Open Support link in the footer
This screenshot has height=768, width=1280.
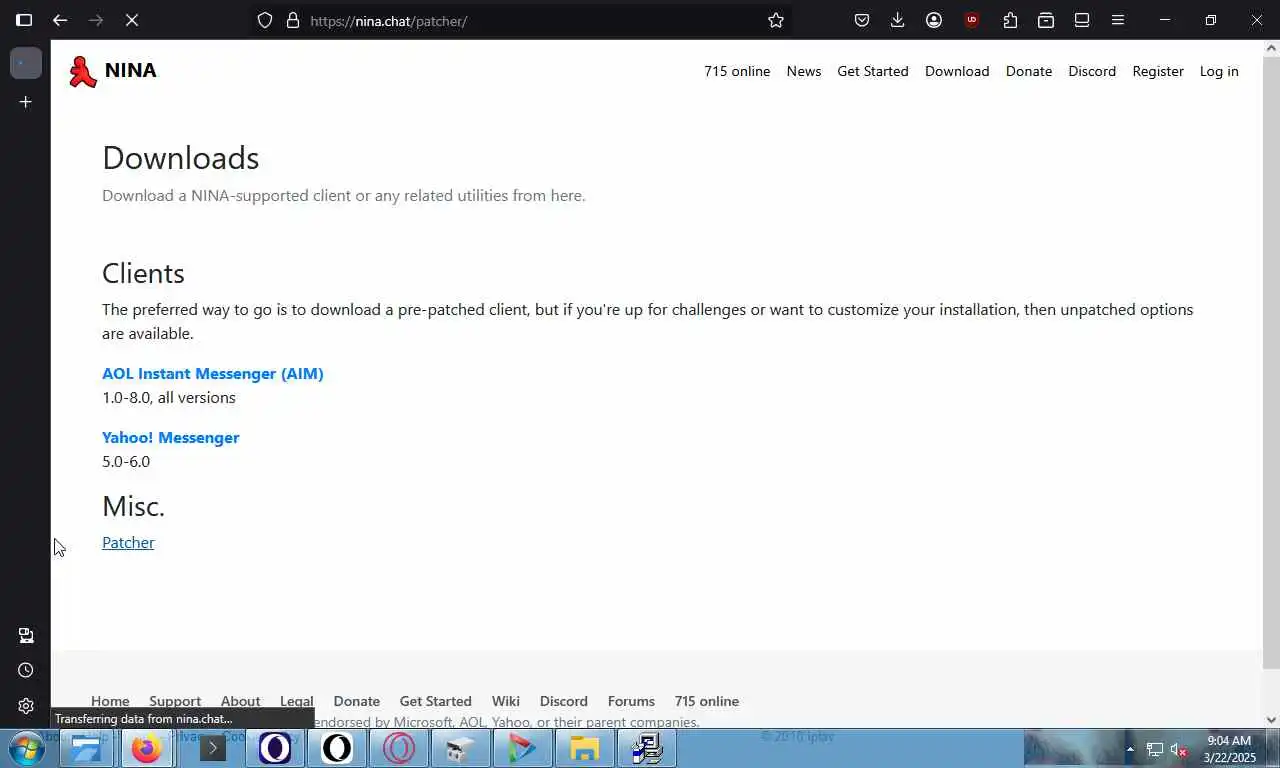(x=175, y=701)
